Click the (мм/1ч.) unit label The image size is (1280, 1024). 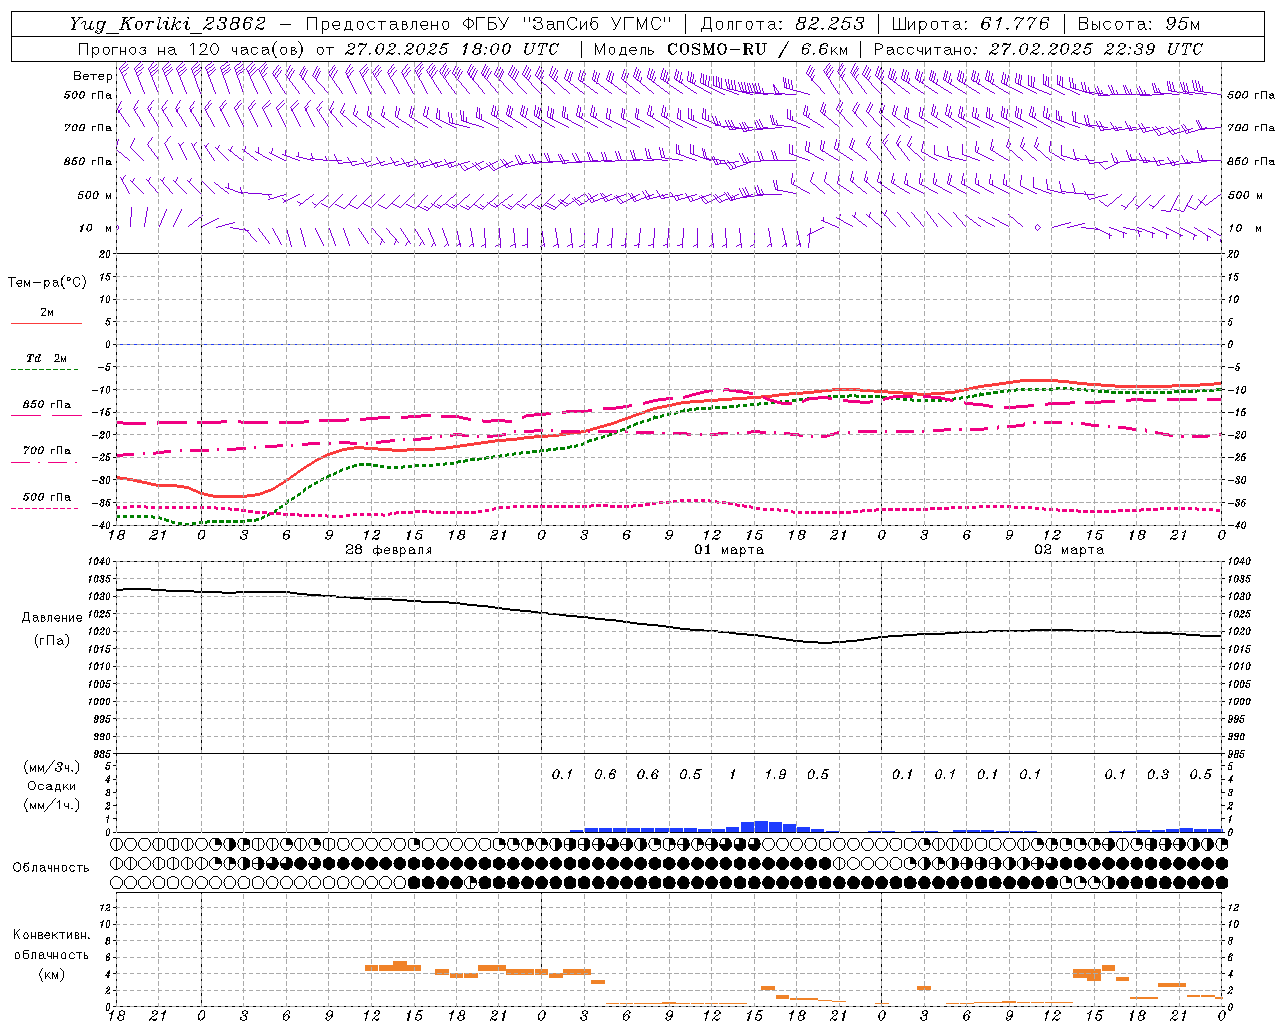52,805
